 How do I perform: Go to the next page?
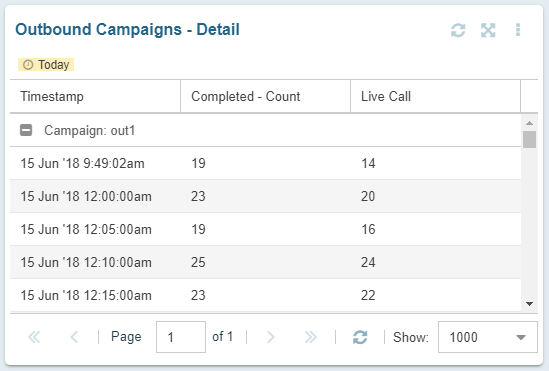click(x=270, y=337)
